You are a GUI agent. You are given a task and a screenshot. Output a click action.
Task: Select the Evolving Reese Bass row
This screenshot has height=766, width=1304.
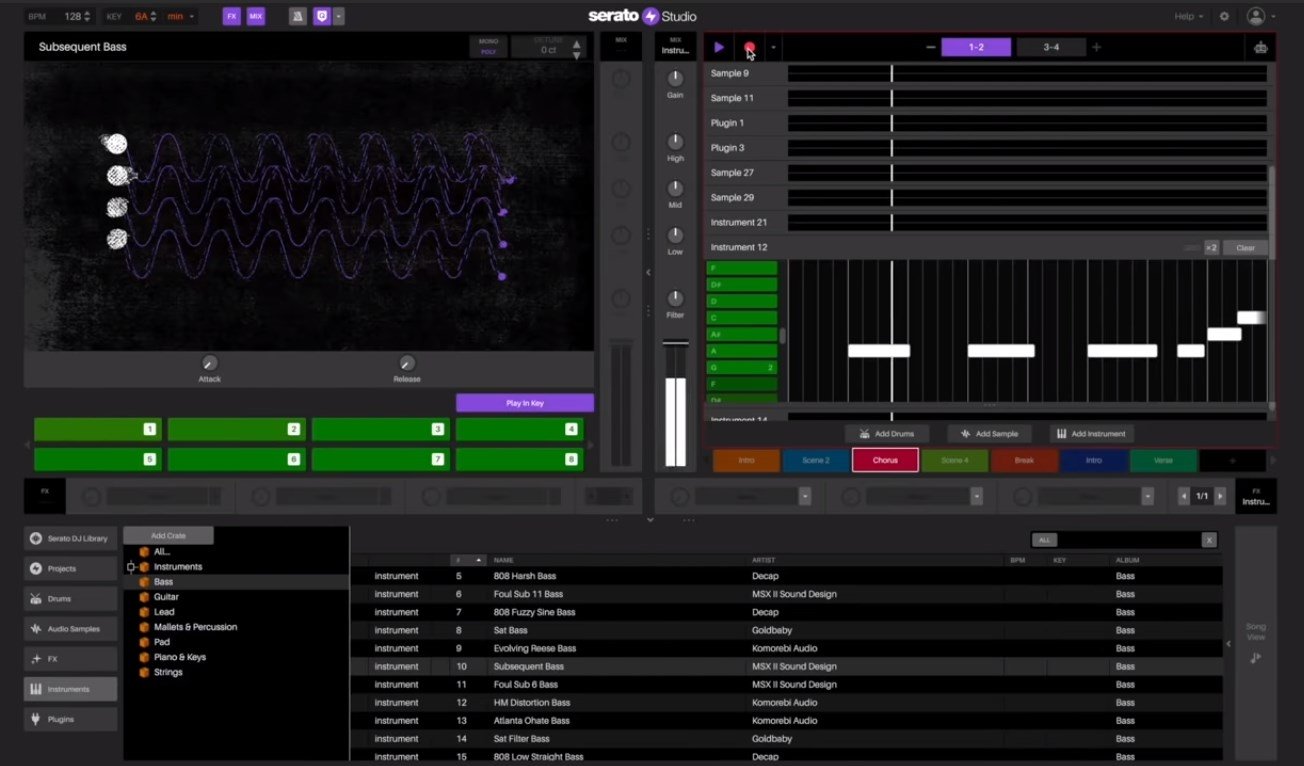click(x=786, y=648)
